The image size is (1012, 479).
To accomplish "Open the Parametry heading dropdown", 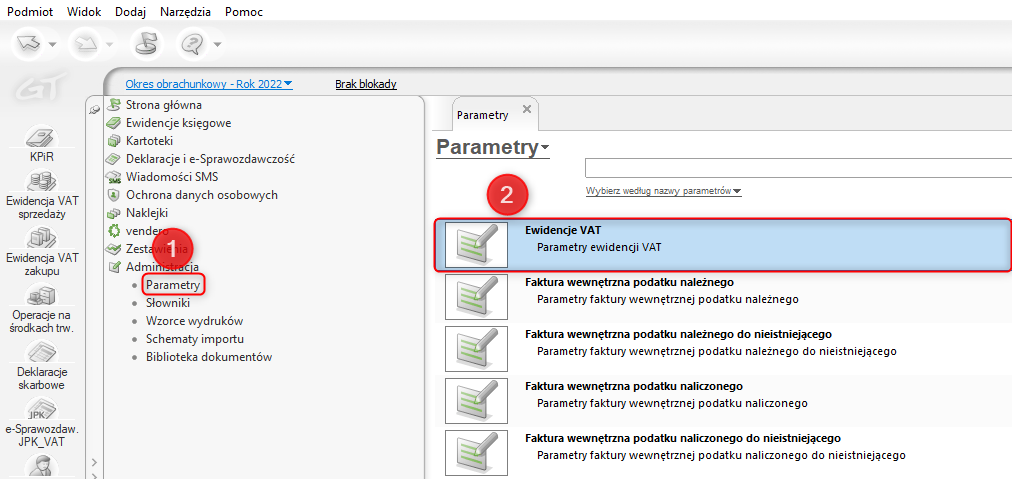I will tap(493, 148).
